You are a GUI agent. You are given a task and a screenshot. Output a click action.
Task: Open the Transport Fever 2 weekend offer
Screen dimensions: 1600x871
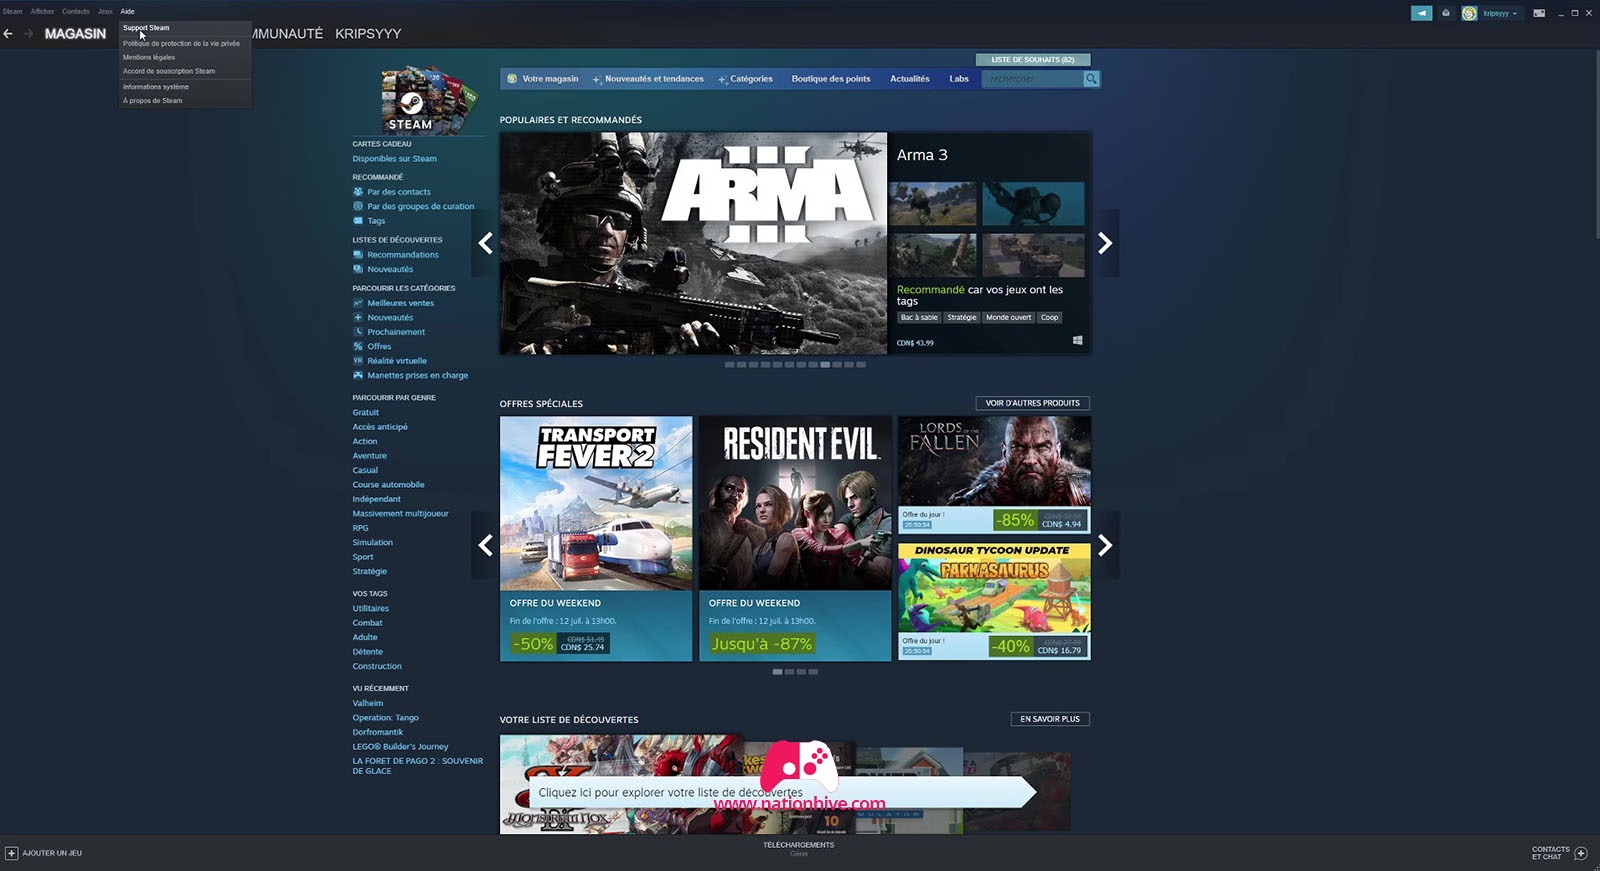point(596,539)
